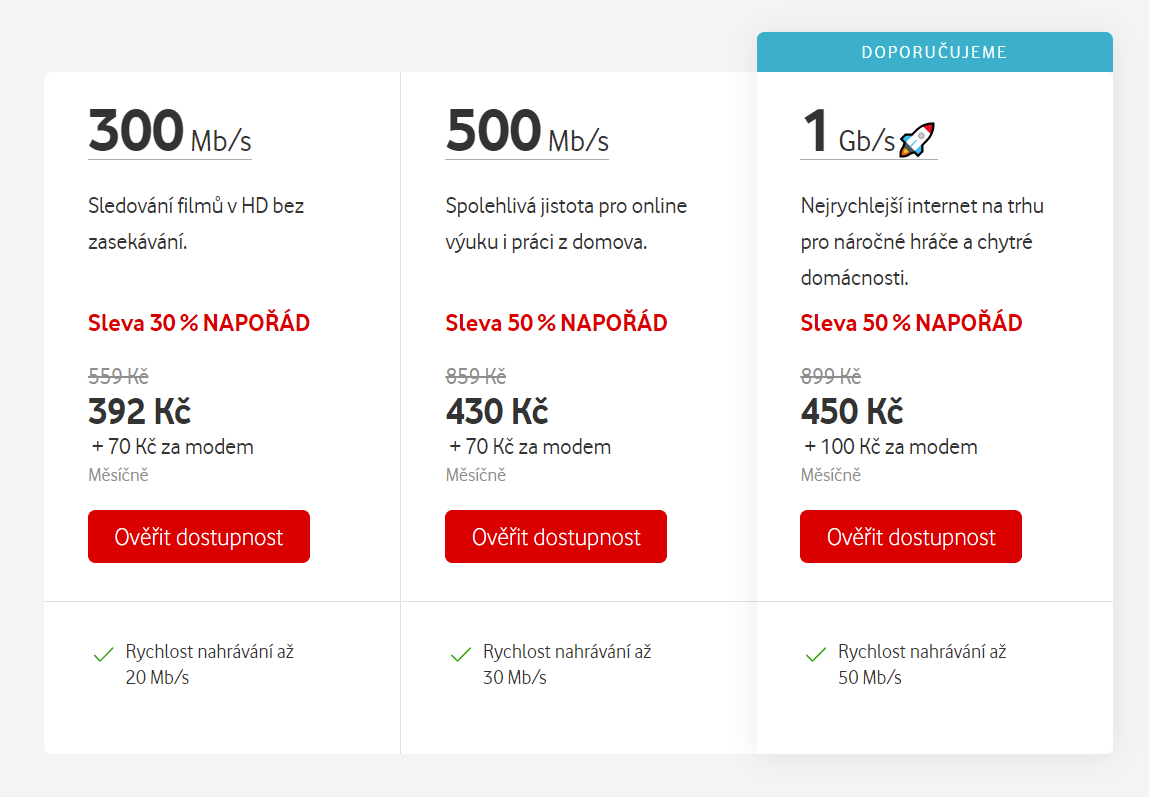
Task: Click the 450 Kč price
Action: click(851, 411)
